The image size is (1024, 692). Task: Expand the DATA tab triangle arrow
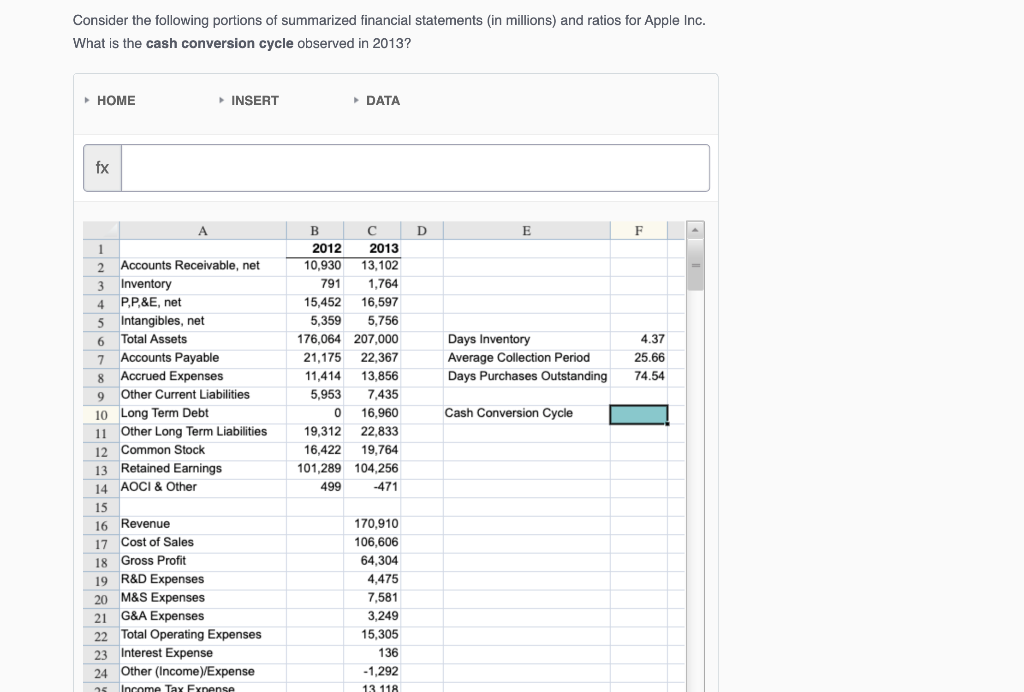(x=356, y=101)
